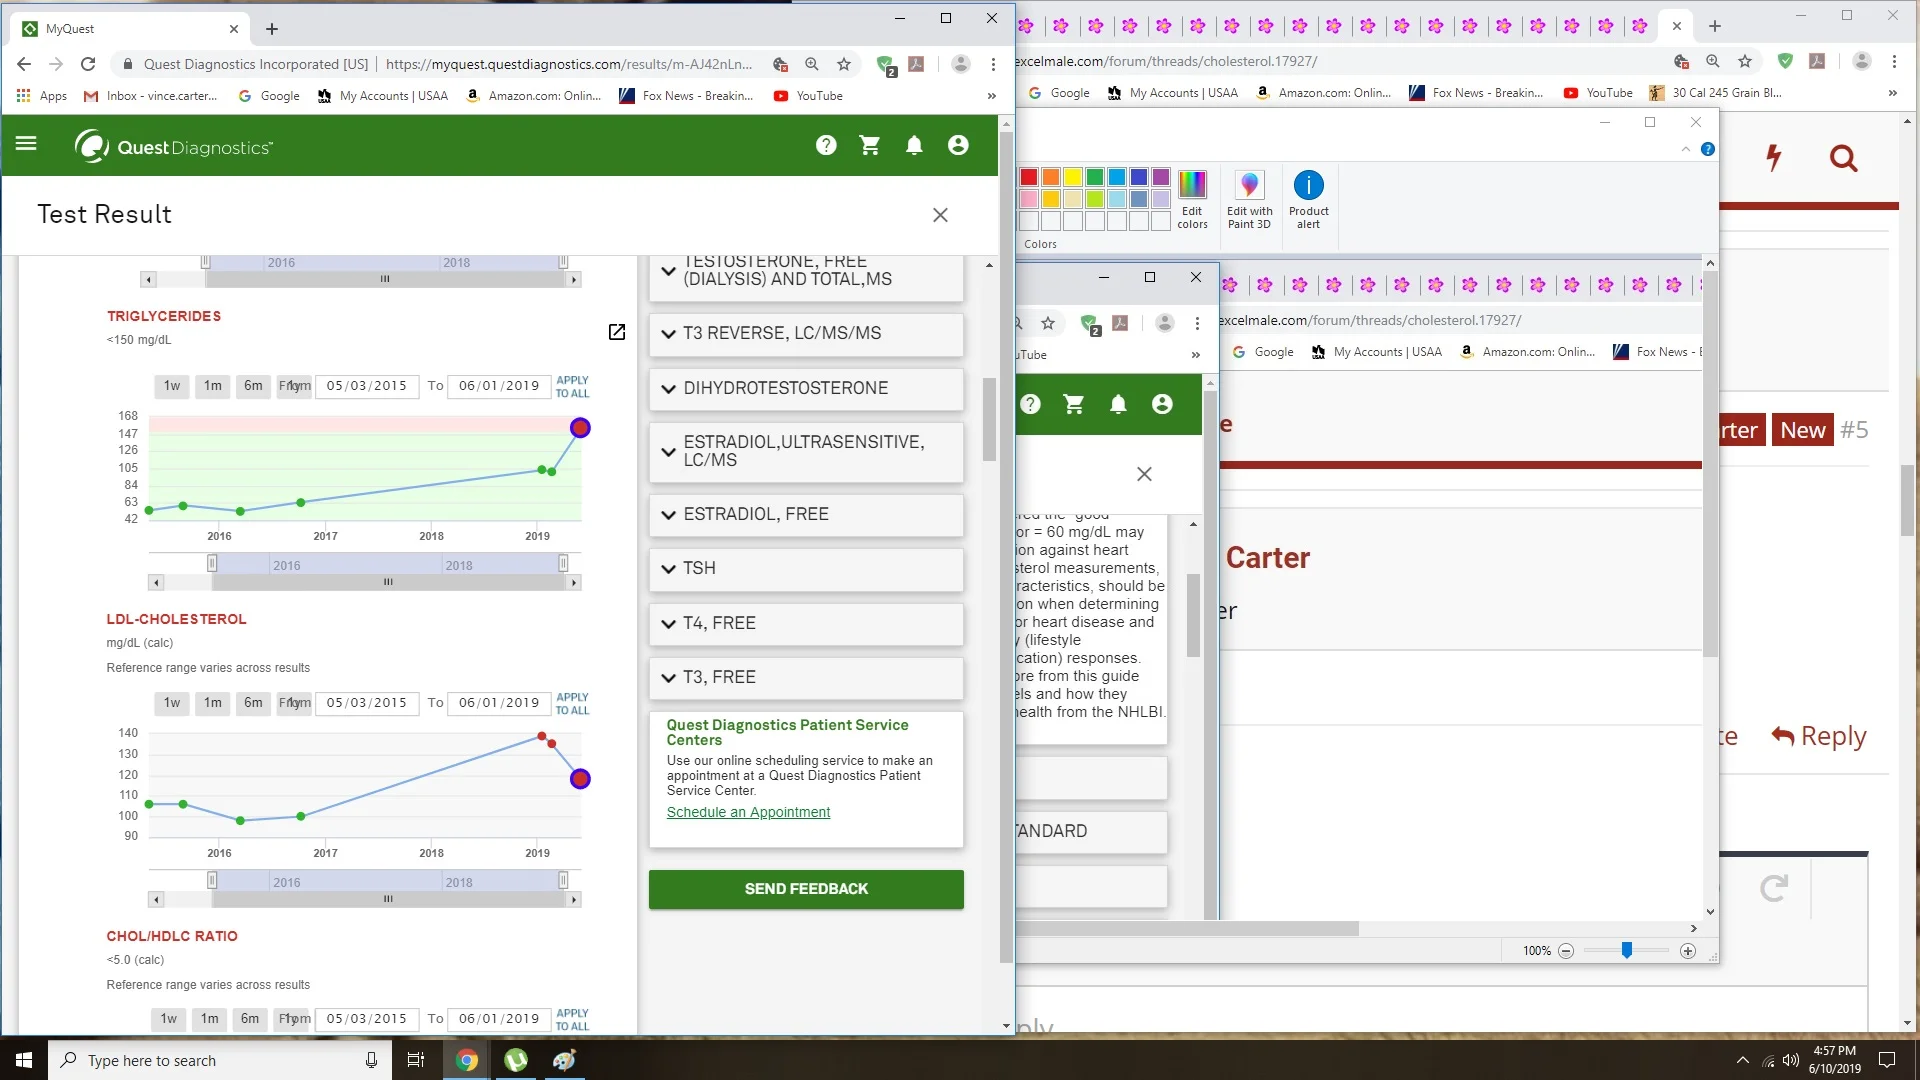The image size is (1920, 1080).
Task: Select 1m range on Chol/HDLC Ratio chart
Action: [209, 1019]
